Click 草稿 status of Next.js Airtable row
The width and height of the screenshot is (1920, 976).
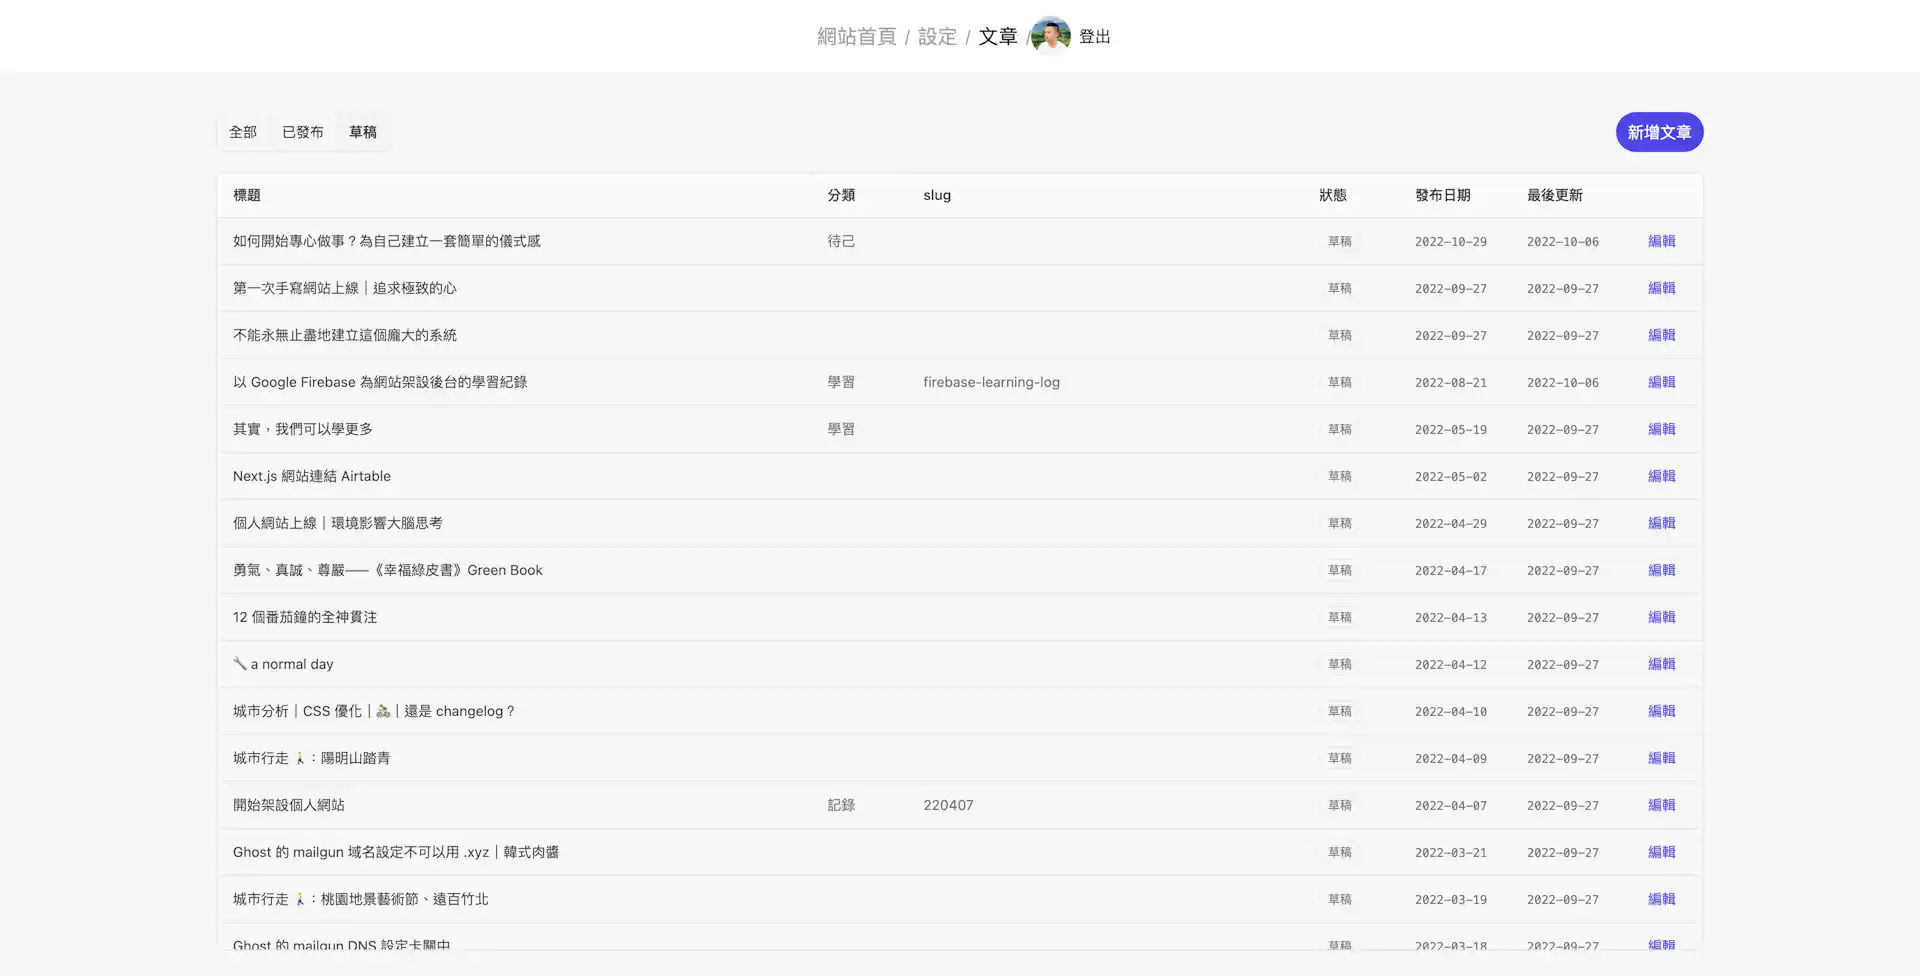[1340, 476]
